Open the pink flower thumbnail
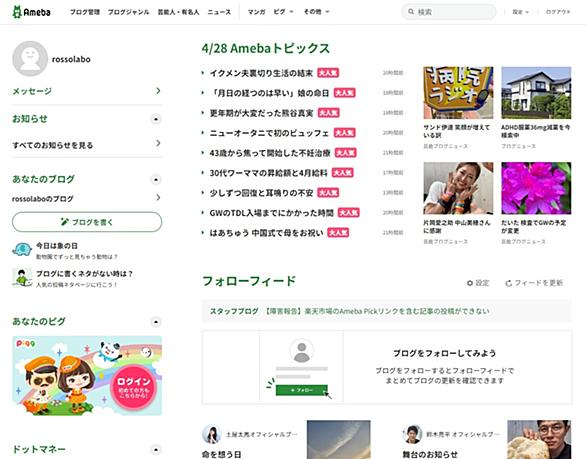Viewport: 586px width, 459px height. 536,188
